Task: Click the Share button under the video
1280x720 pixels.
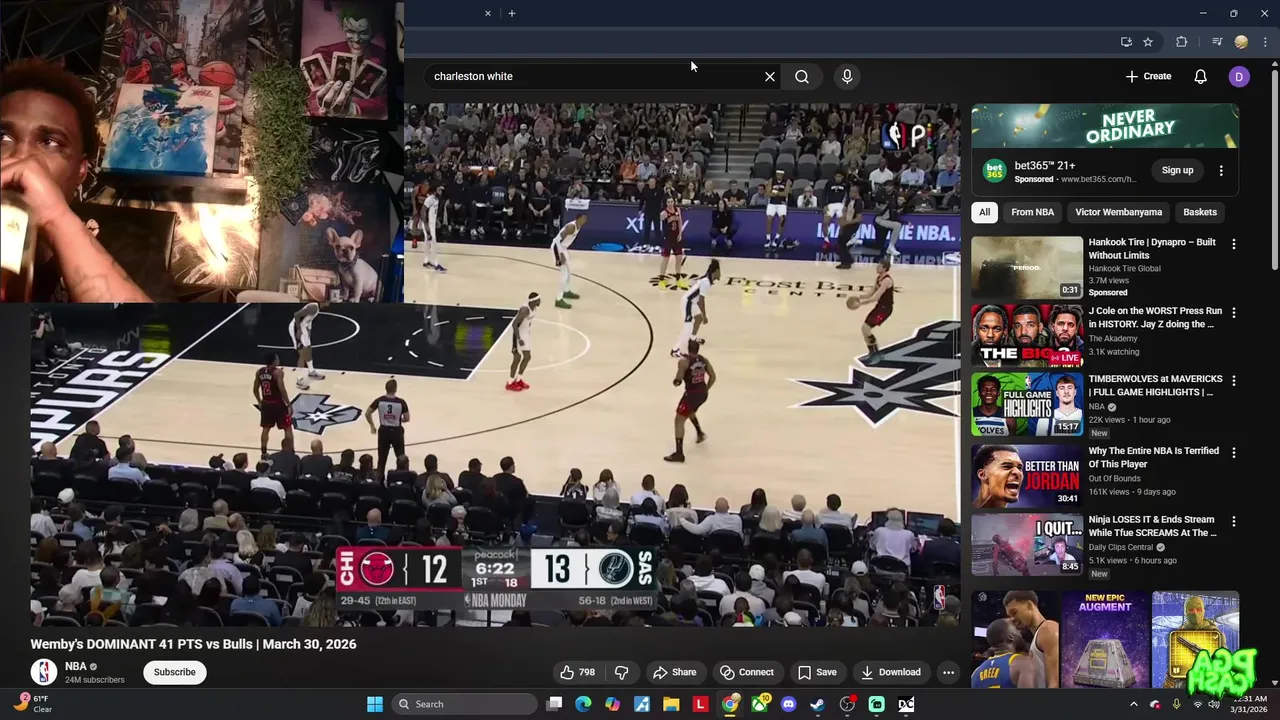Action: point(674,672)
